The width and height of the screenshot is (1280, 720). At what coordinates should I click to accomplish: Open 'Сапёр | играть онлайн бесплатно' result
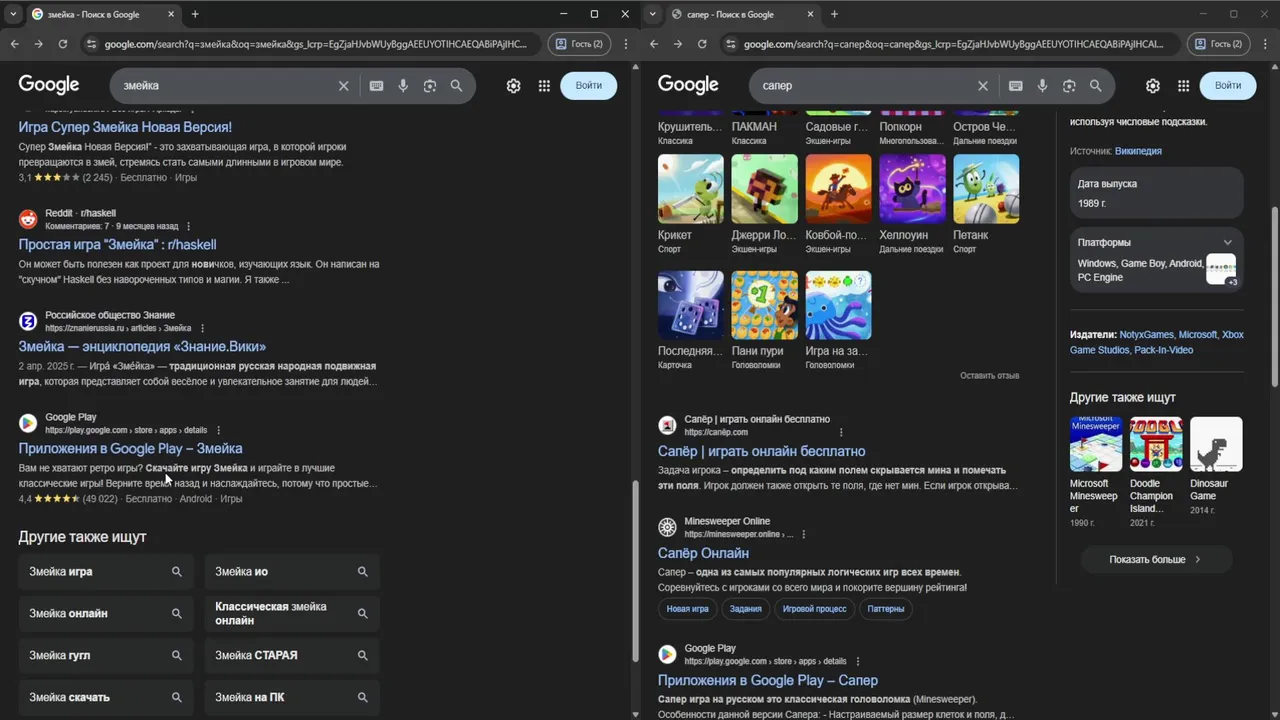pos(761,451)
